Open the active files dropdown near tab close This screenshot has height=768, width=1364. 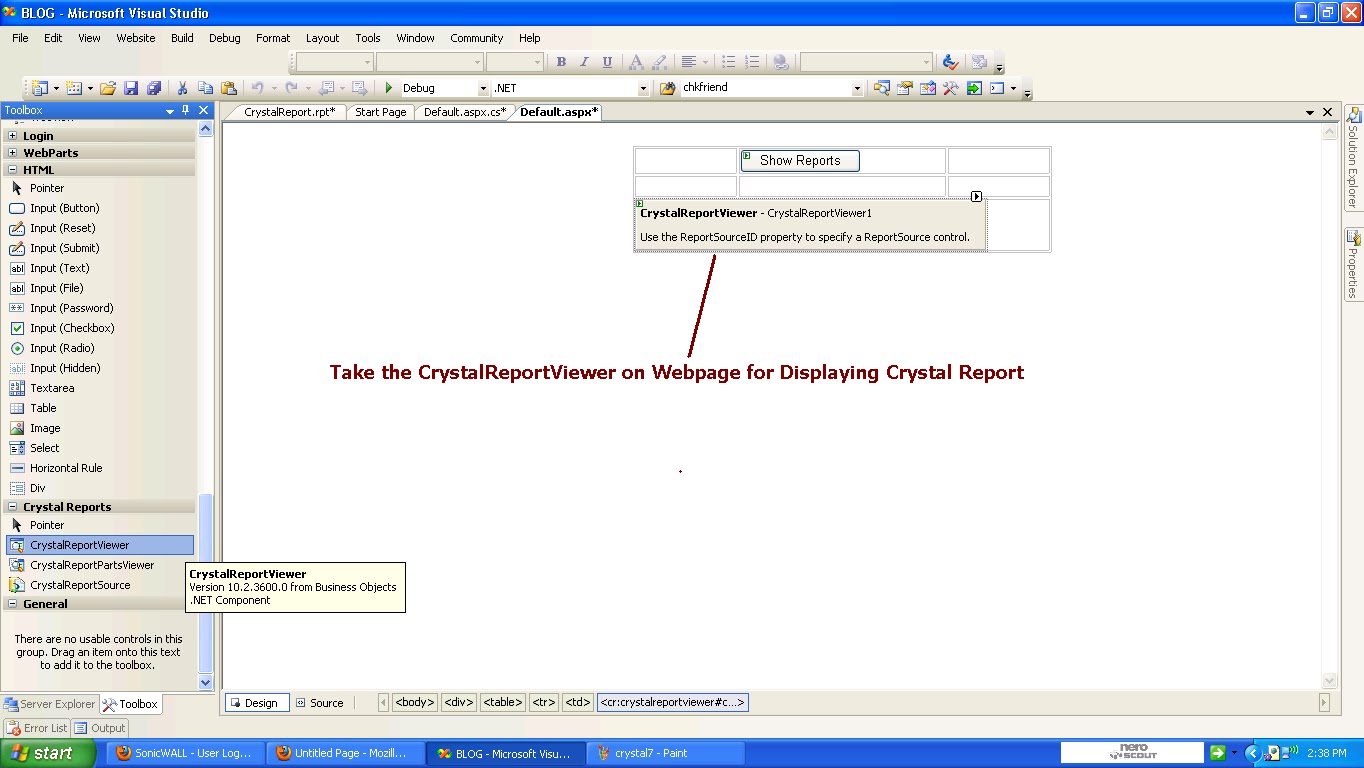pyautogui.click(x=1310, y=112)
